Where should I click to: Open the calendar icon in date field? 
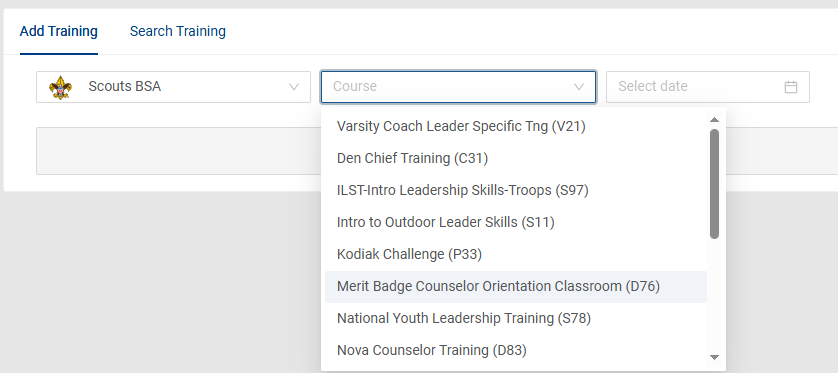pos(791,87)
